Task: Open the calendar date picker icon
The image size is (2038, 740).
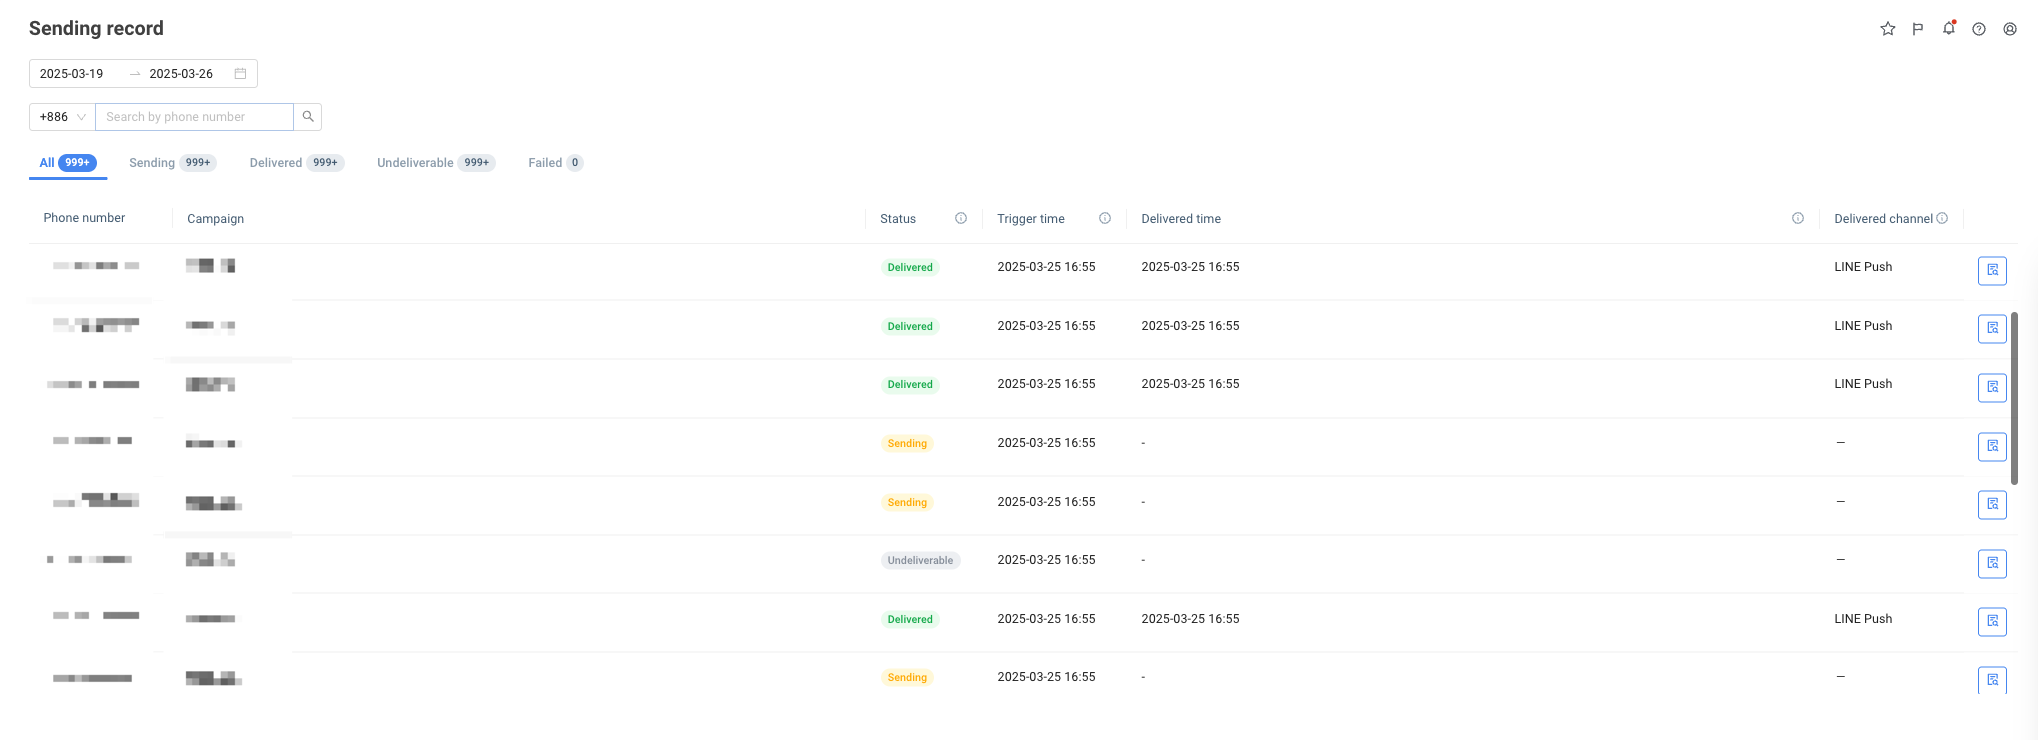Action: click(240, 74)
